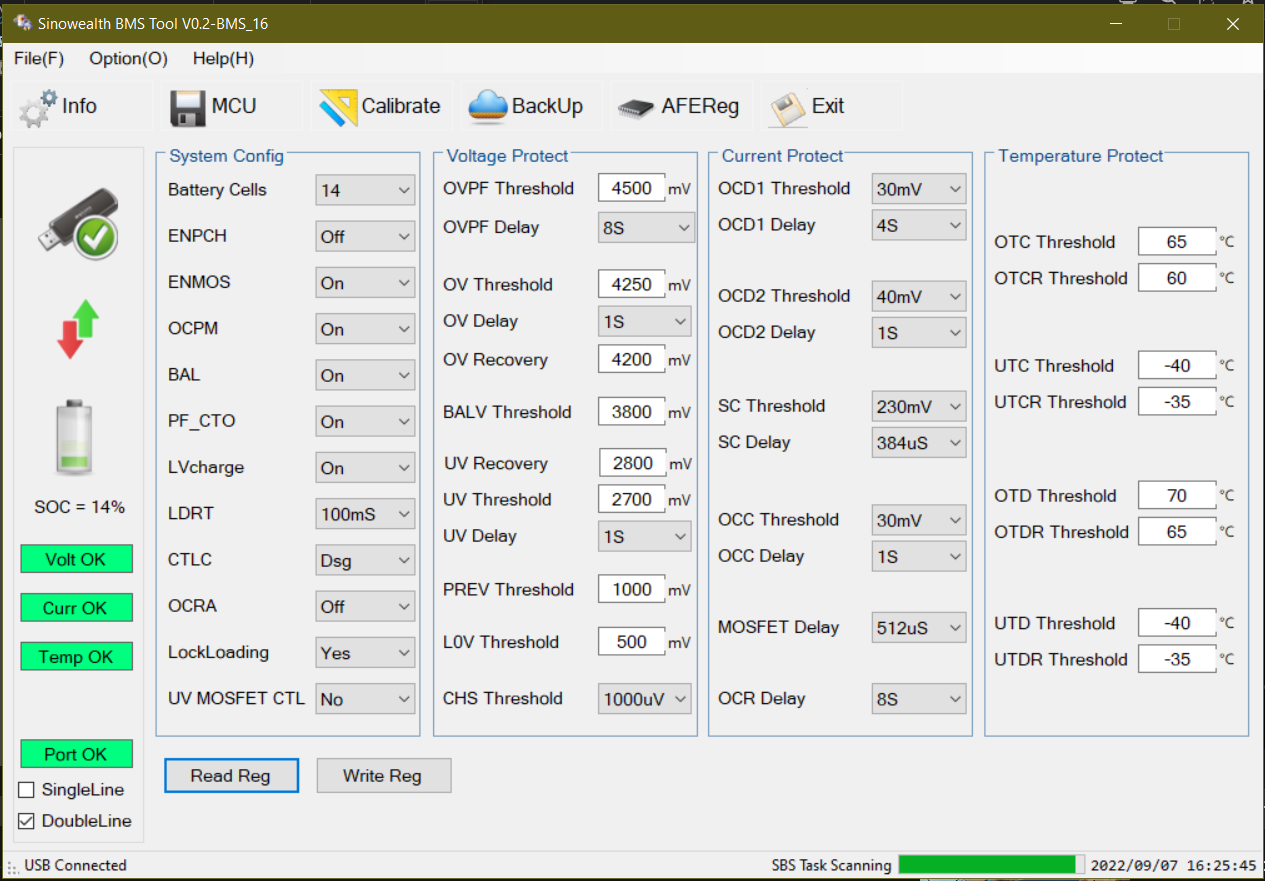
Task: Open the Info panel via gear icon
Action: [38, 106]
